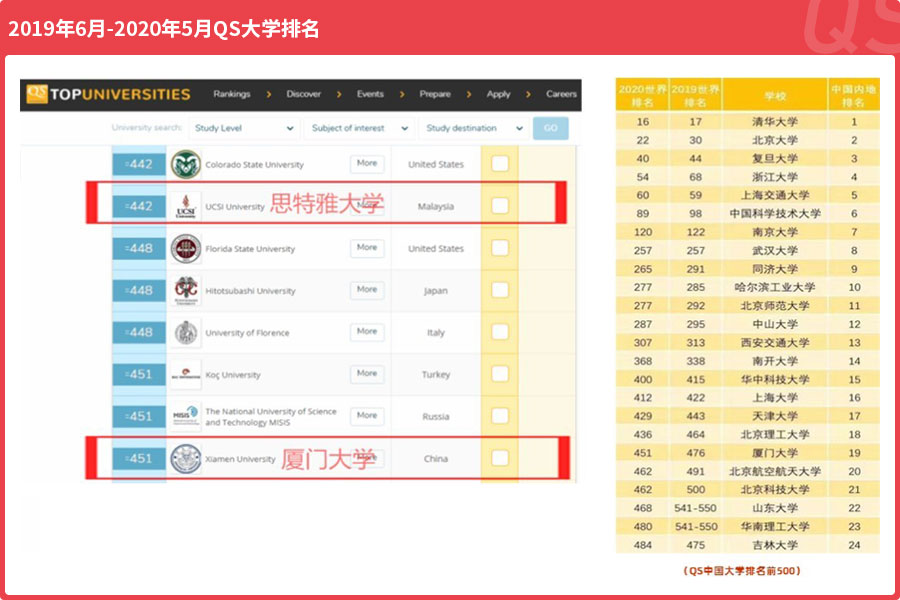
Task: Open the Careers menu item
Action: tap(561, 94)
